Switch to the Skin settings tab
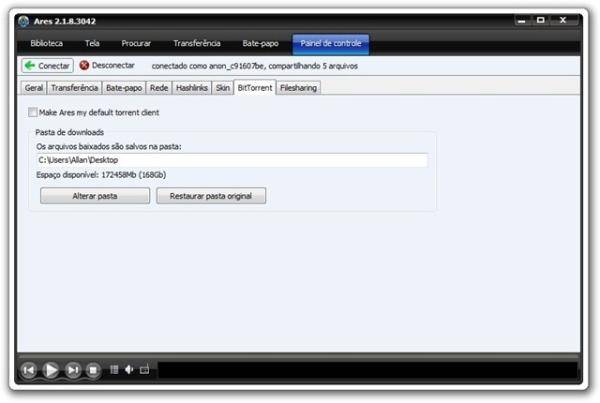Image resolution: width=600 pixels, height=403 pixels. 223,88
